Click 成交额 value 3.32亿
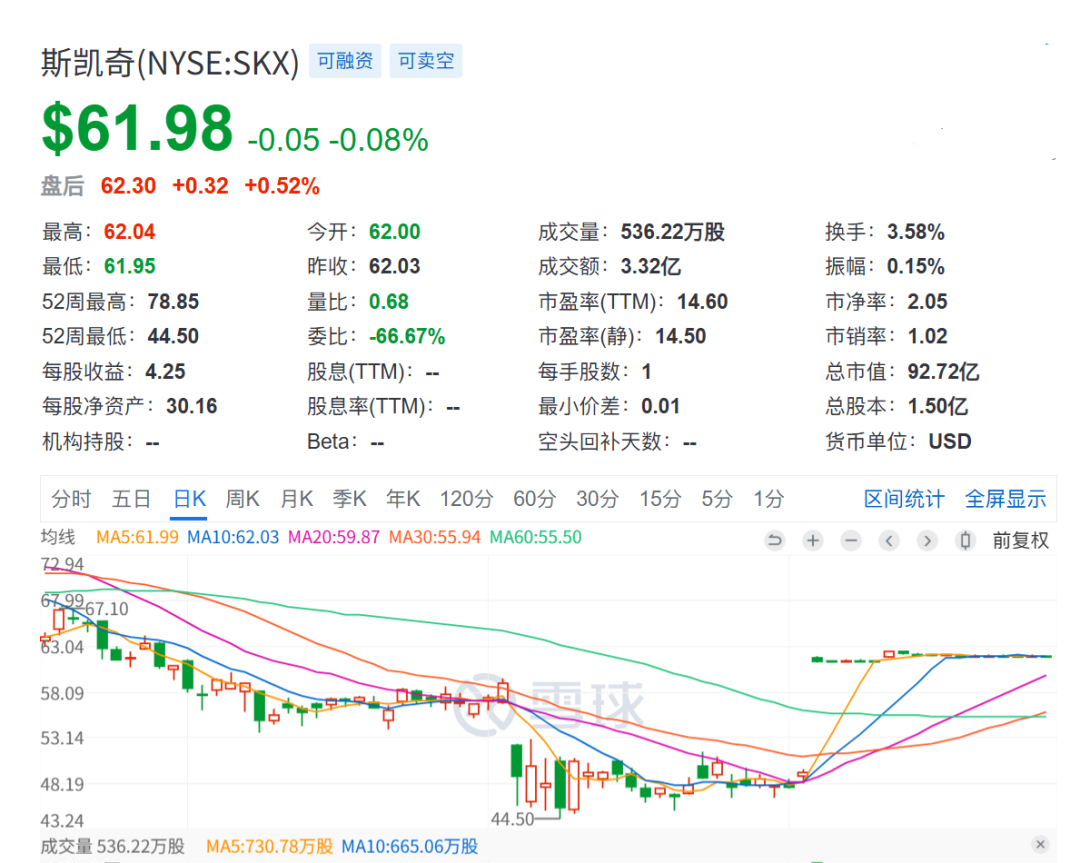The width and height of the screenshot is (1080, 863). click(650, 267)
